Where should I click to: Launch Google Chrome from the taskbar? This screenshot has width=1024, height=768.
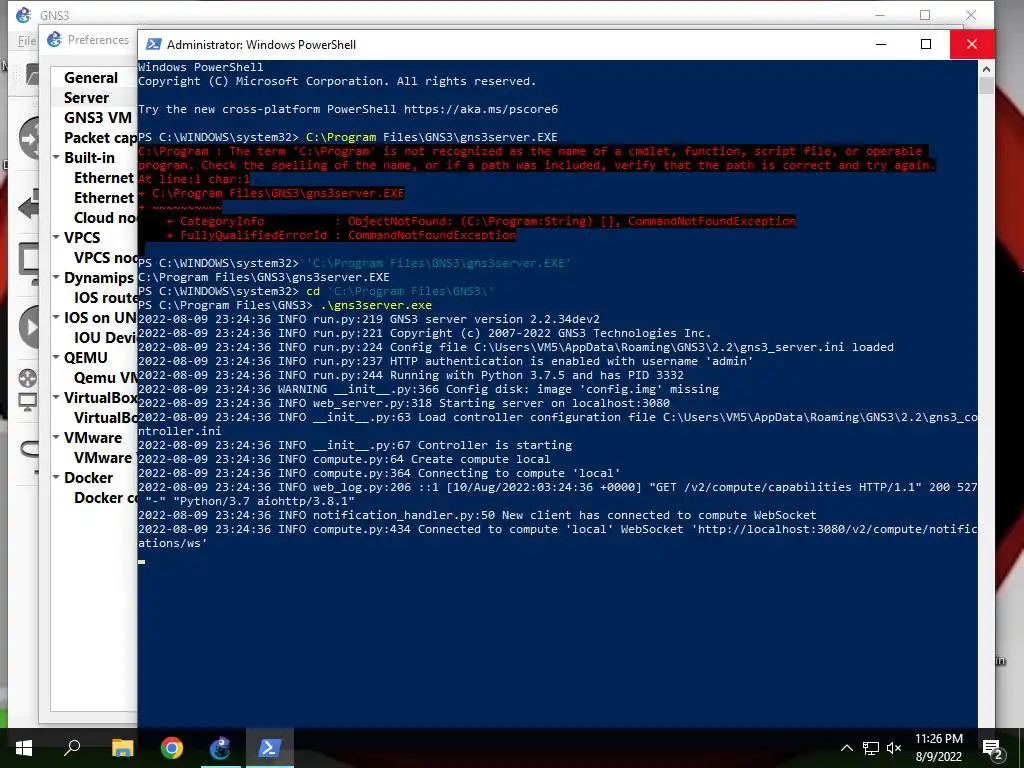(x=172, y=748)
